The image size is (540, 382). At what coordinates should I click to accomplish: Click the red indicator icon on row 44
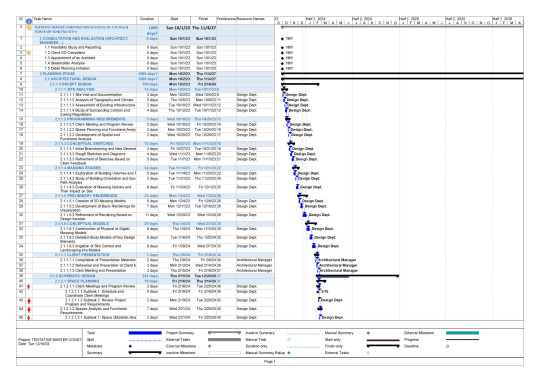pyautogui.click(x=29, y=310)
